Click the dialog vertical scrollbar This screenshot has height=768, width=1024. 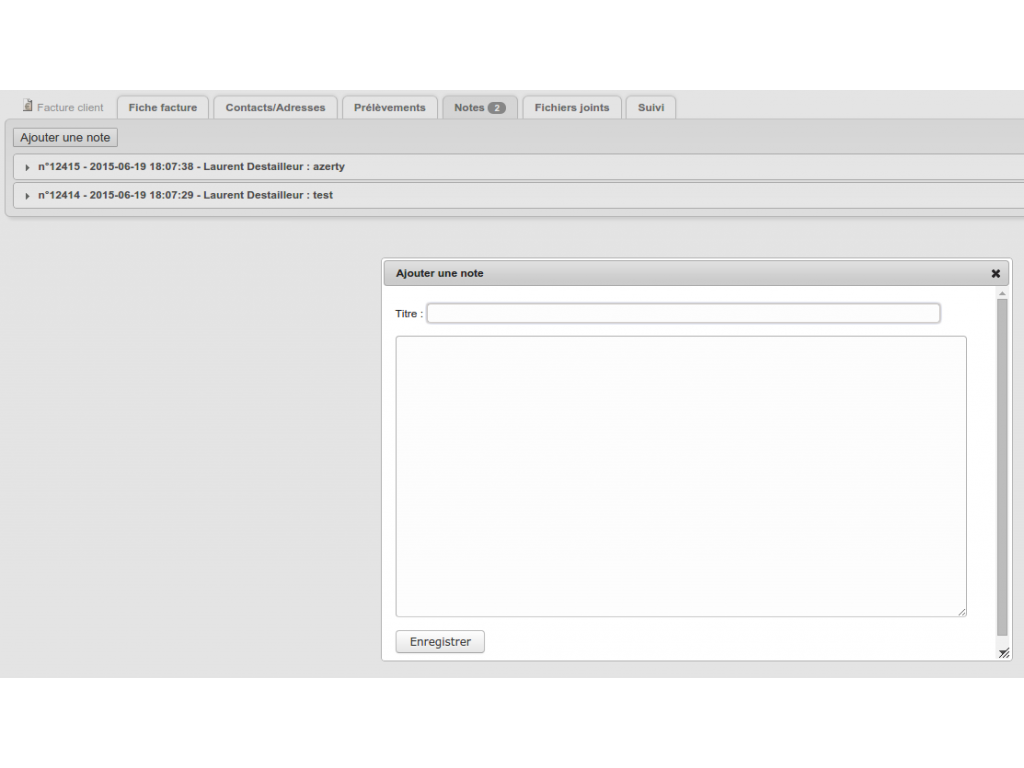1002,467
